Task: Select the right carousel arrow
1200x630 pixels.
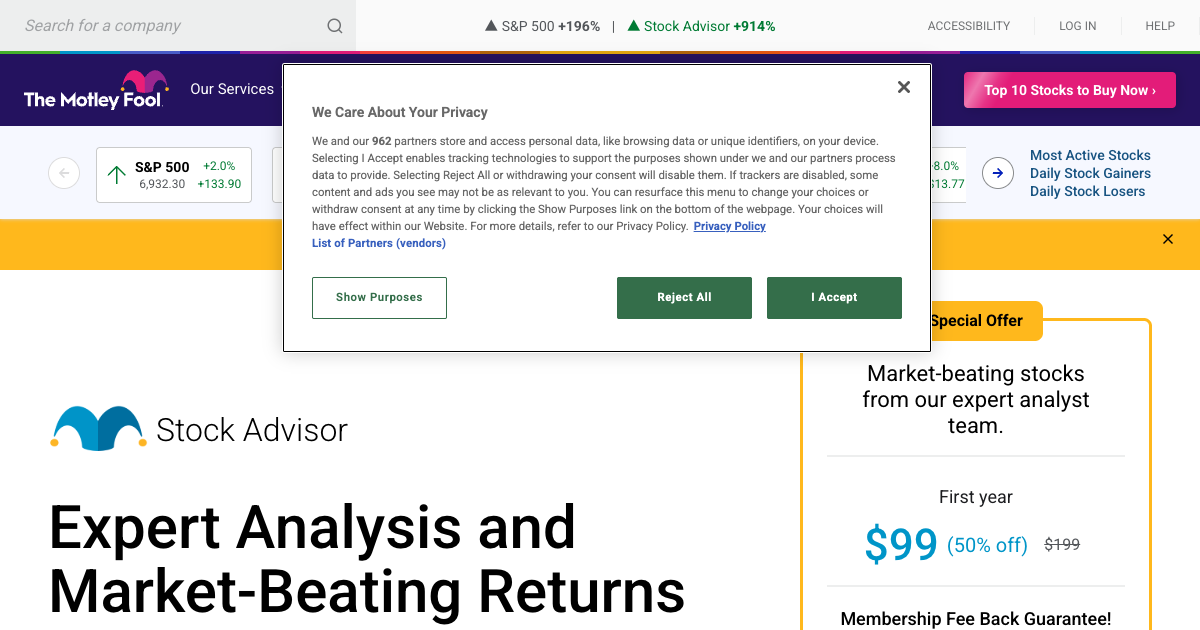Action: (997, 173)
